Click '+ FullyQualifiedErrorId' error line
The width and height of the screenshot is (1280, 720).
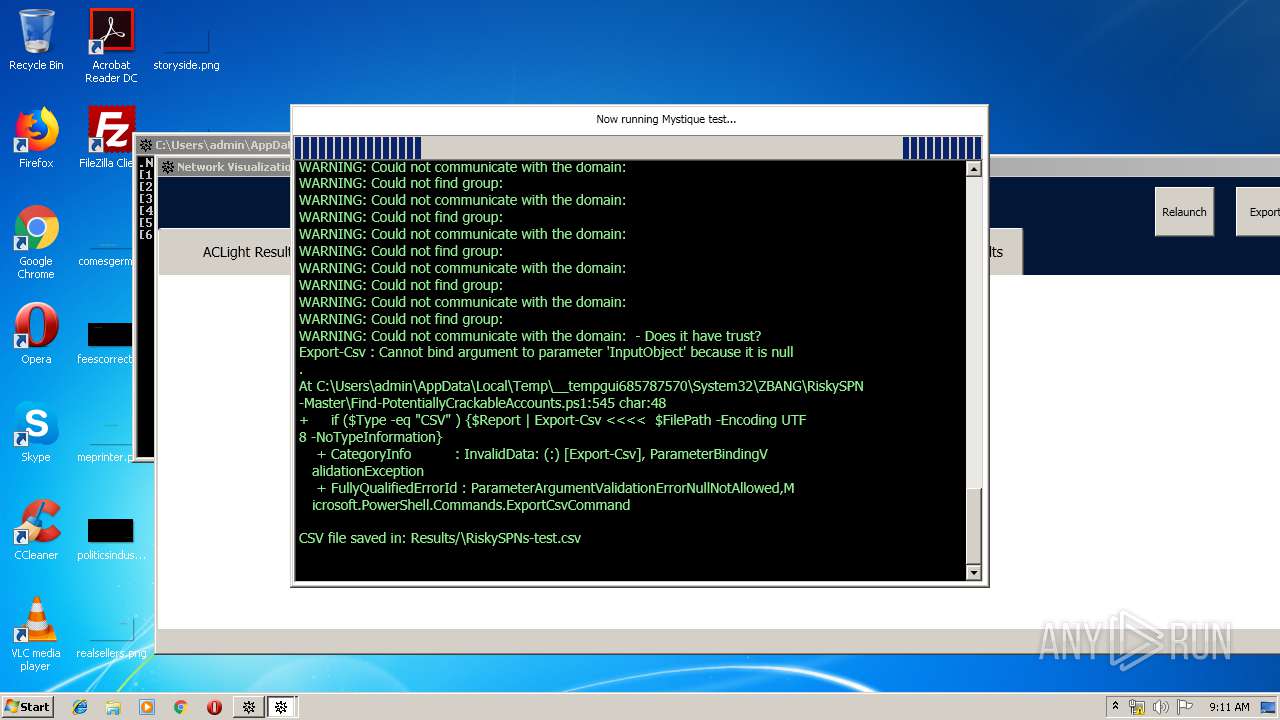[555, 488]
